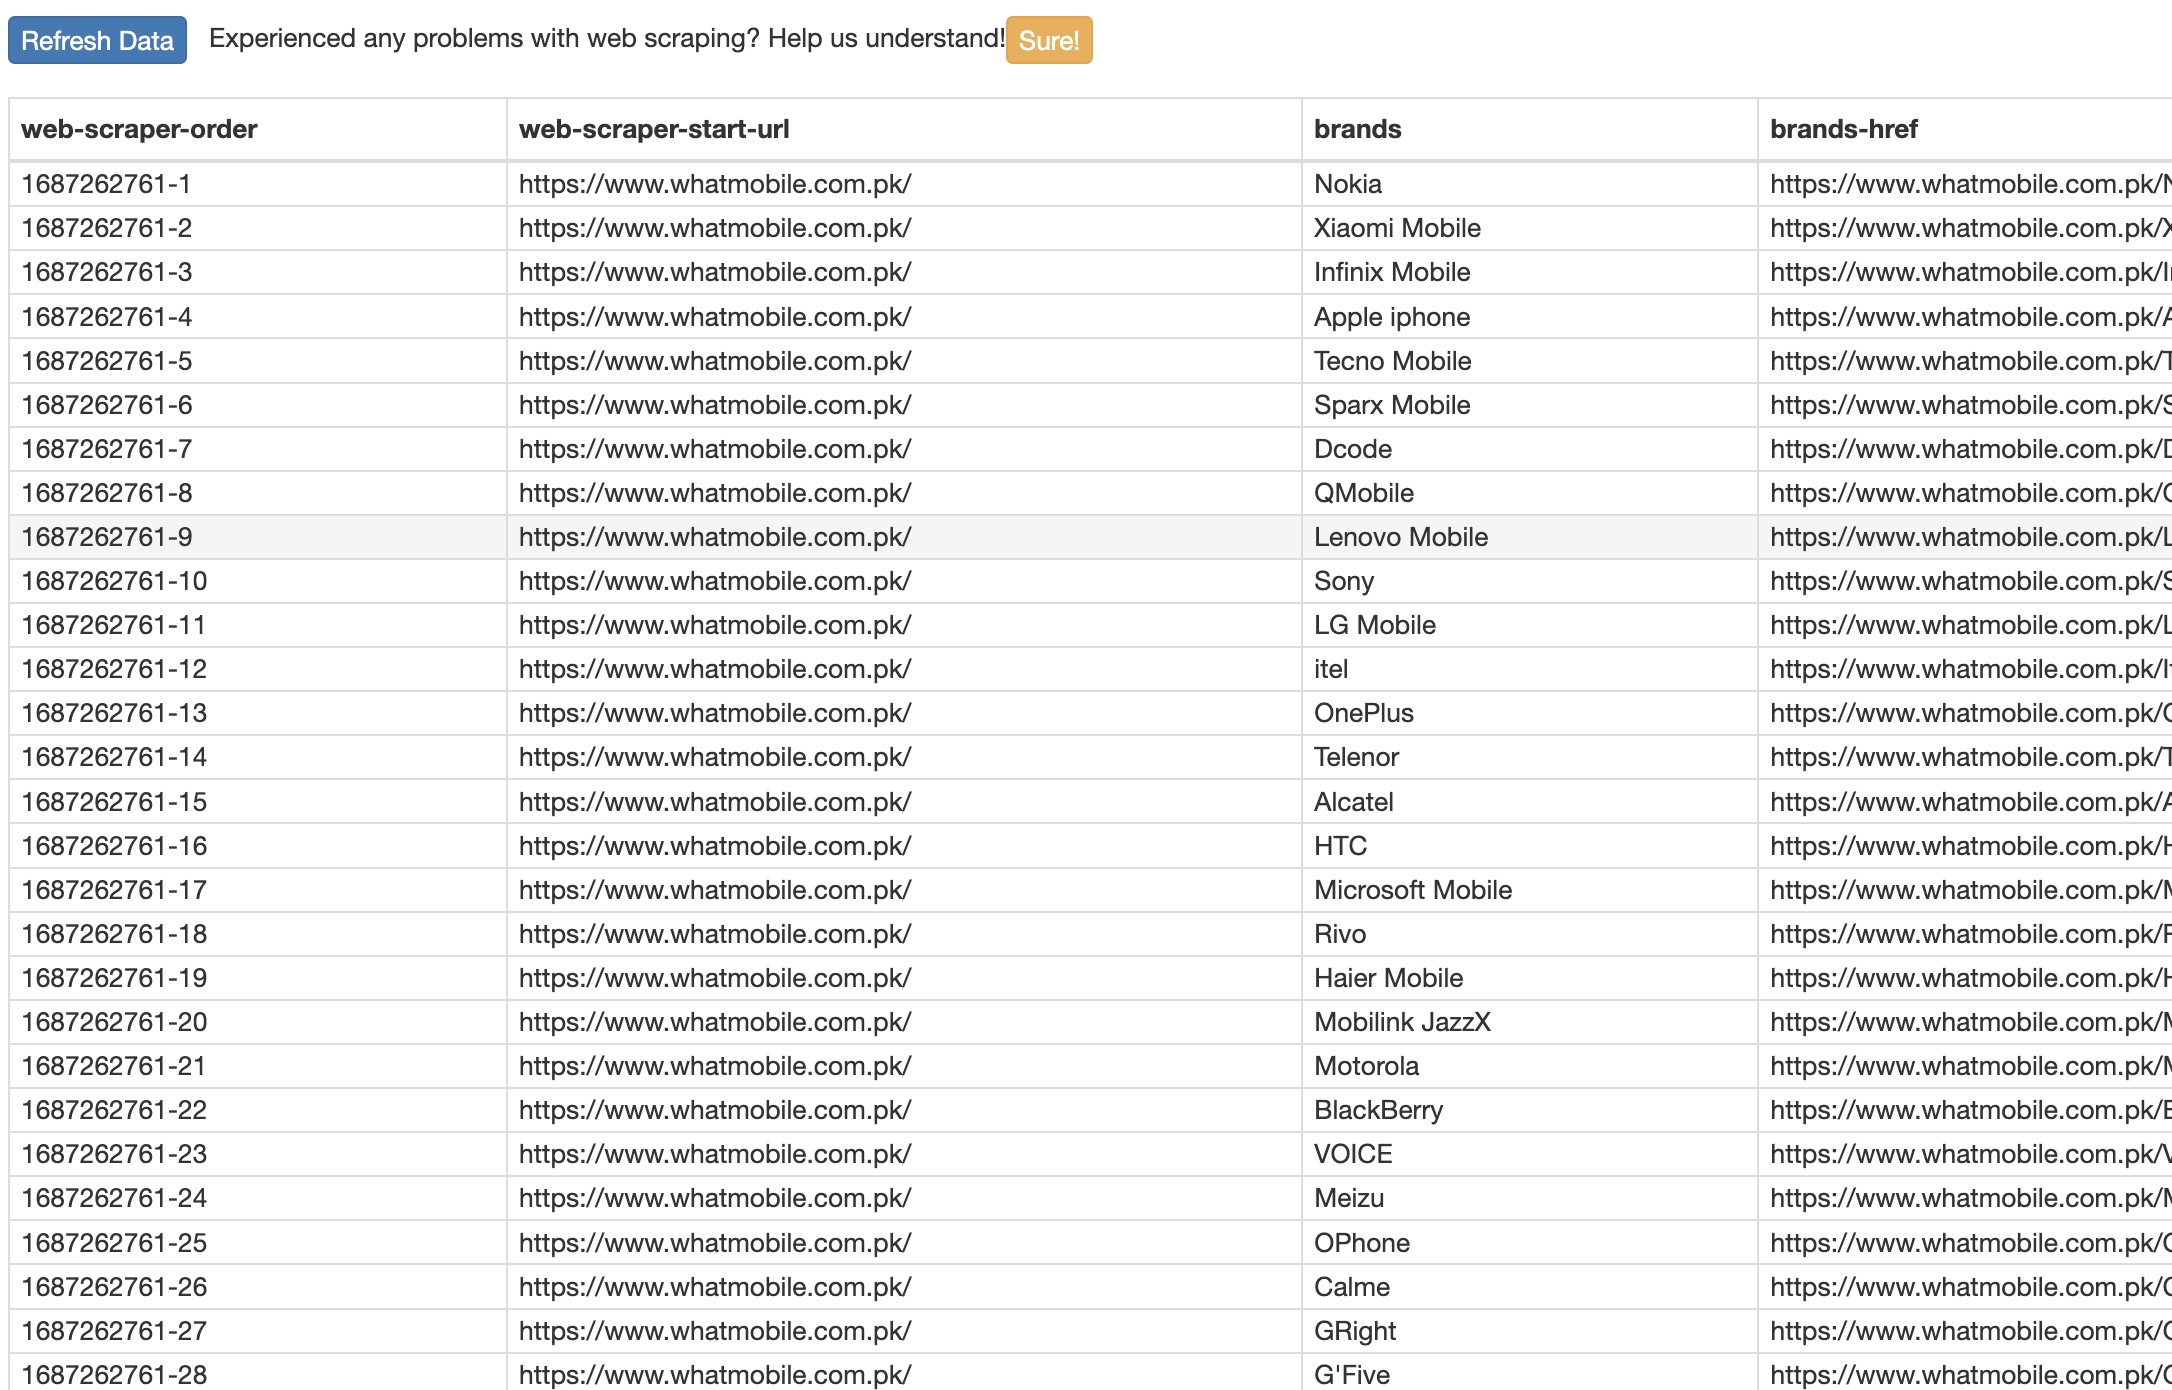Select the GRight brand cell

[x=1530, y=1331]
